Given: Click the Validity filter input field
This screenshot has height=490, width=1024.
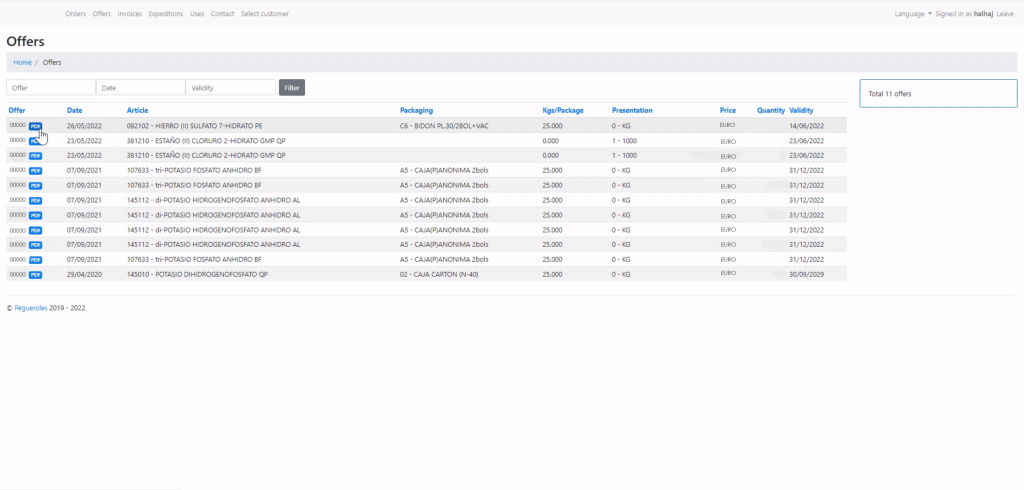Looking at the screenshot, I should point(231,88).
